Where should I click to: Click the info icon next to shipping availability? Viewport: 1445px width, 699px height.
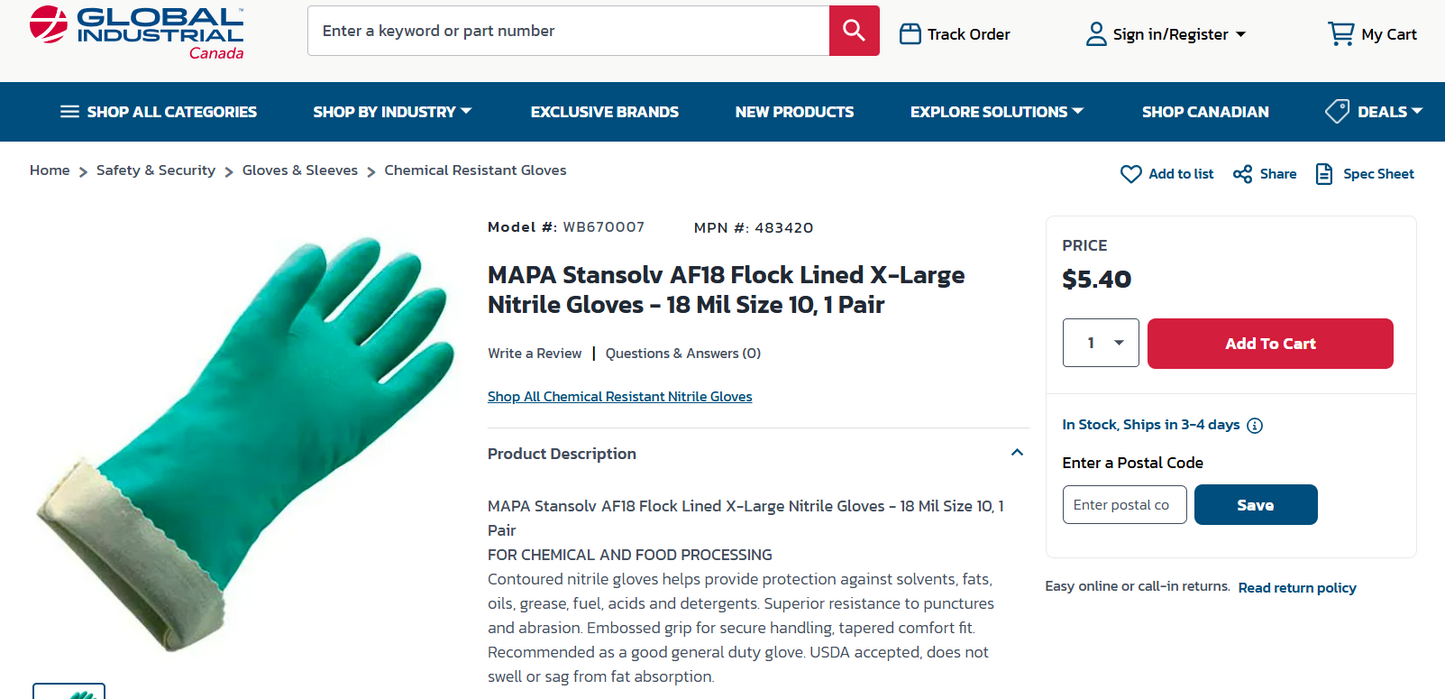pos(1255,425)
